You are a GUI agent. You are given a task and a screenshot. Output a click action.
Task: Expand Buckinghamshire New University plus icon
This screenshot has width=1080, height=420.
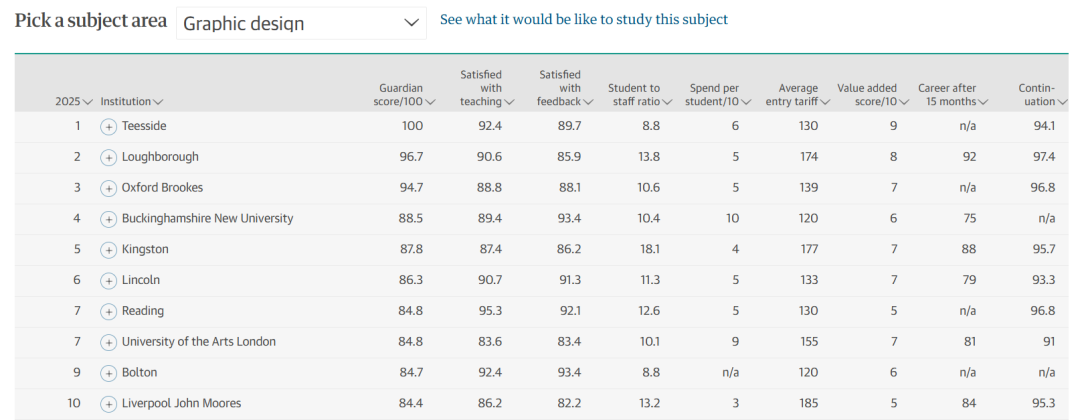[x=108, y=219]
